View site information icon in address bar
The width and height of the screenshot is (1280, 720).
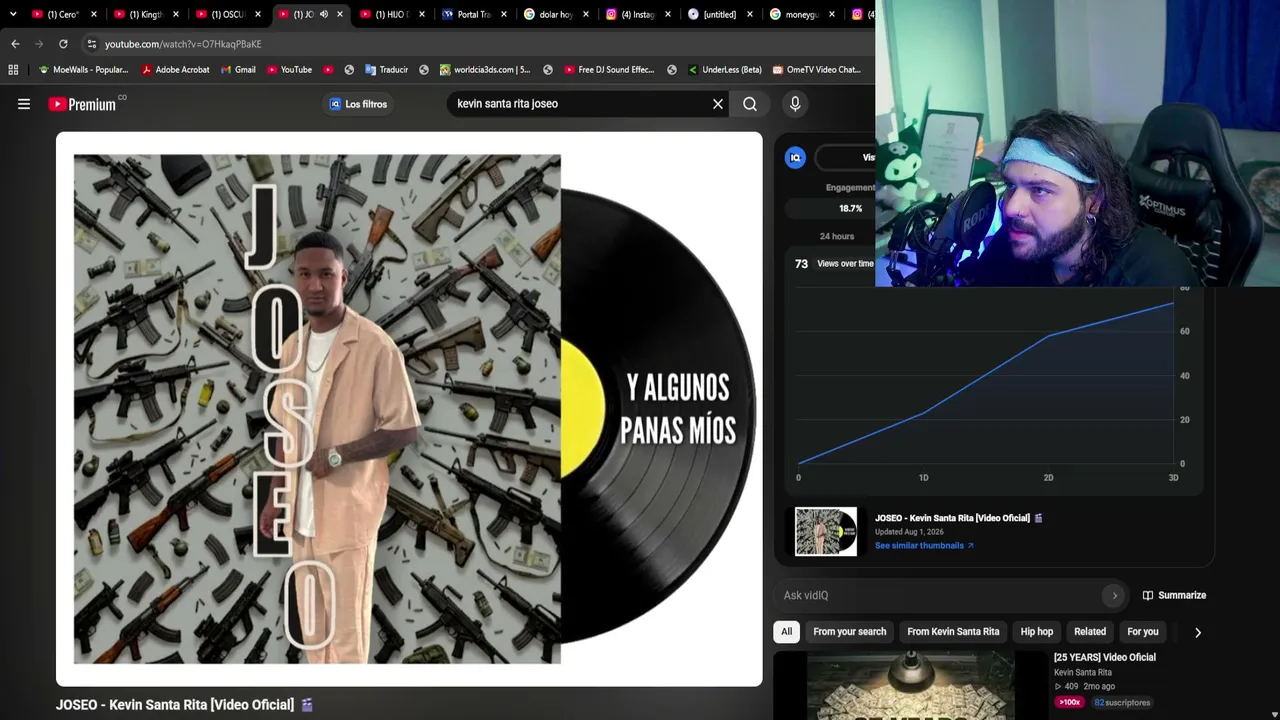point(92,44)
